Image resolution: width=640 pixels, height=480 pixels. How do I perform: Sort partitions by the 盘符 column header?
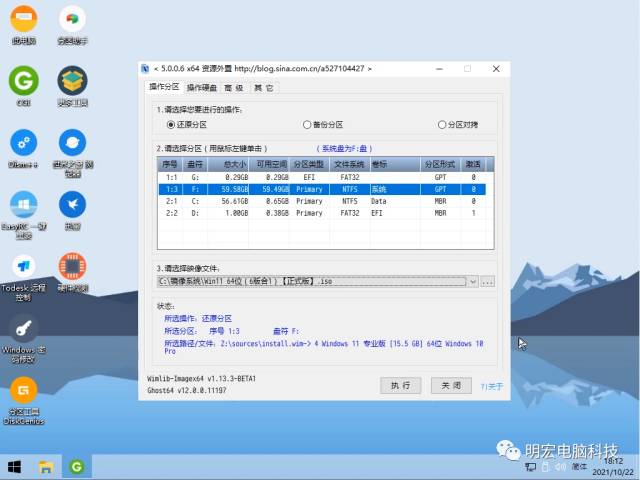tap(195, 164)
